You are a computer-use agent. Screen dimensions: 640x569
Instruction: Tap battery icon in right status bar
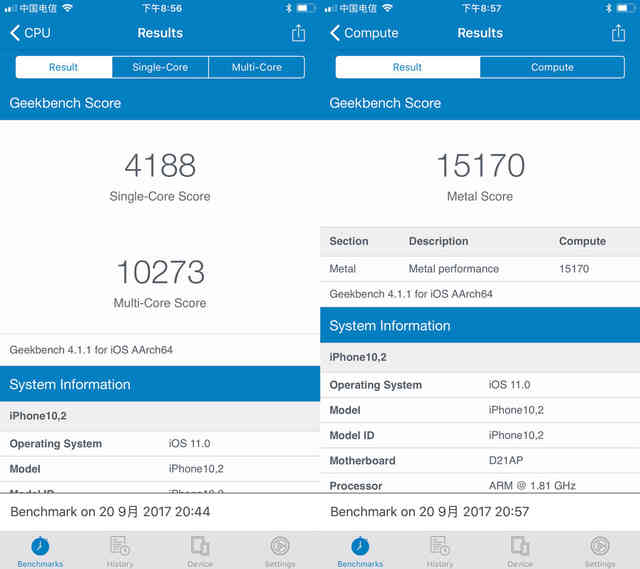pos(627,8)
